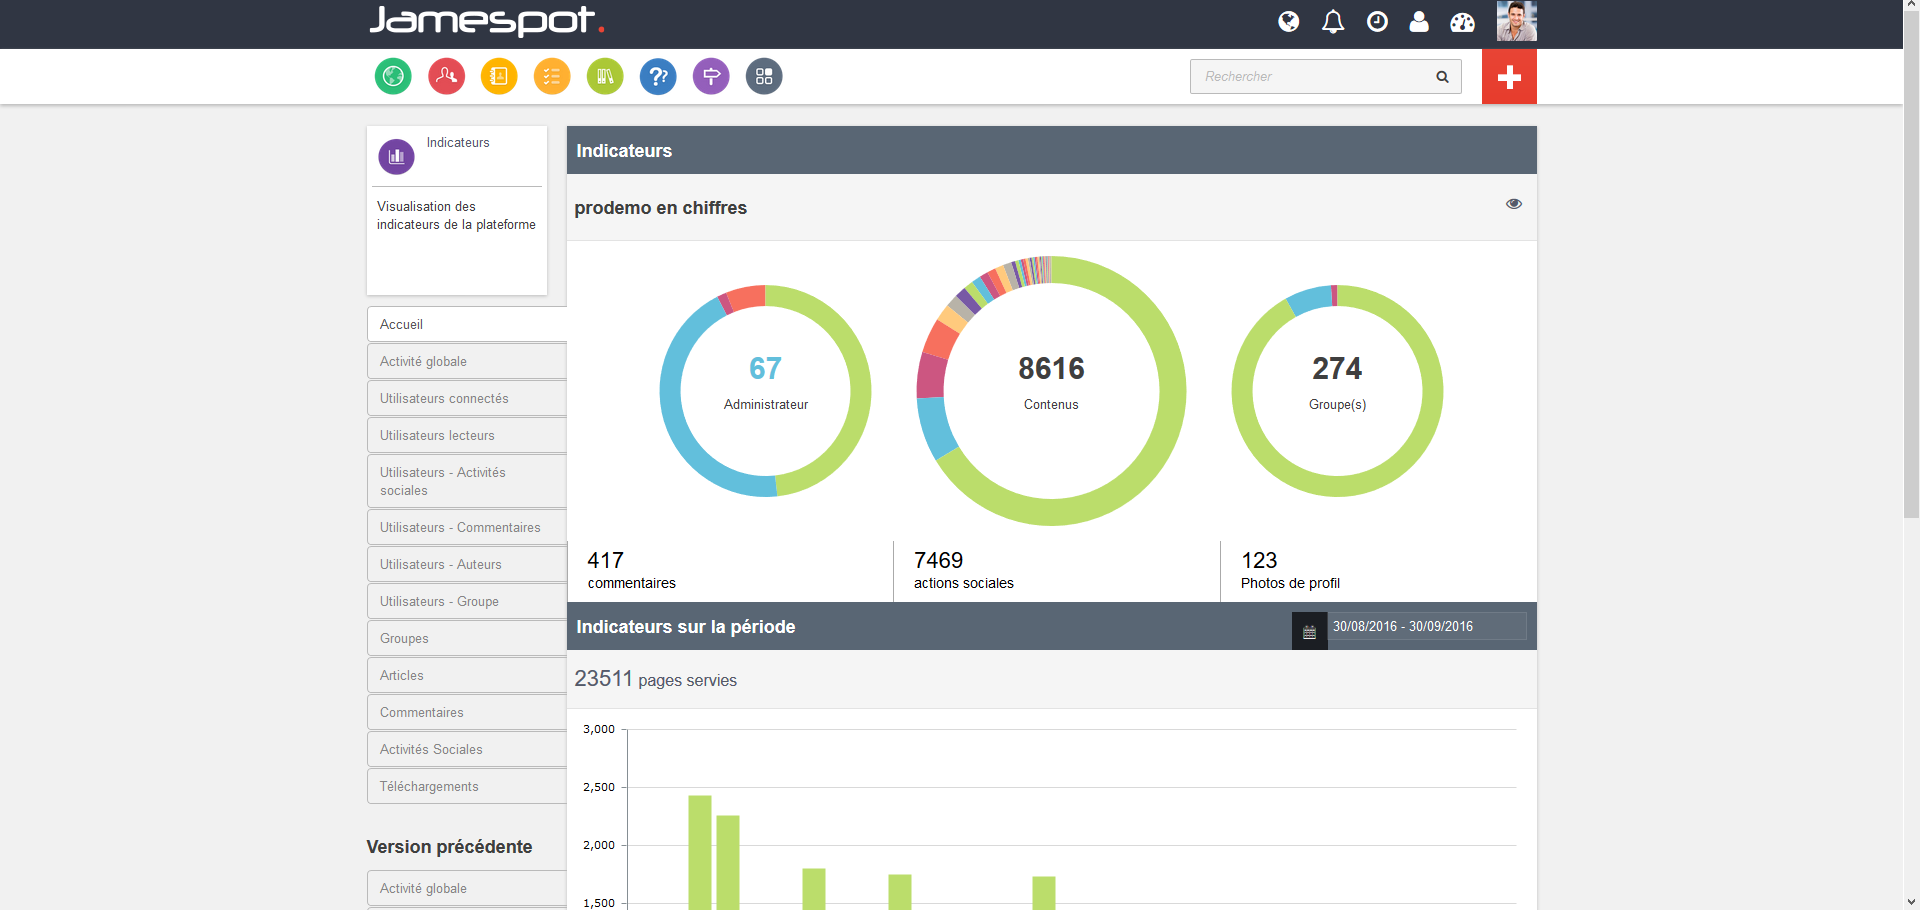
Task: Click the scrollbar down arrow
Action: coord(1911,901)
